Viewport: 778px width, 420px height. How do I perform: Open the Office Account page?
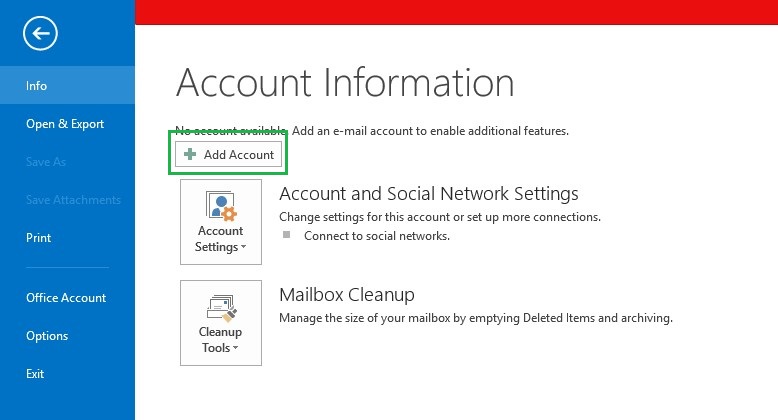click(67, 298)
